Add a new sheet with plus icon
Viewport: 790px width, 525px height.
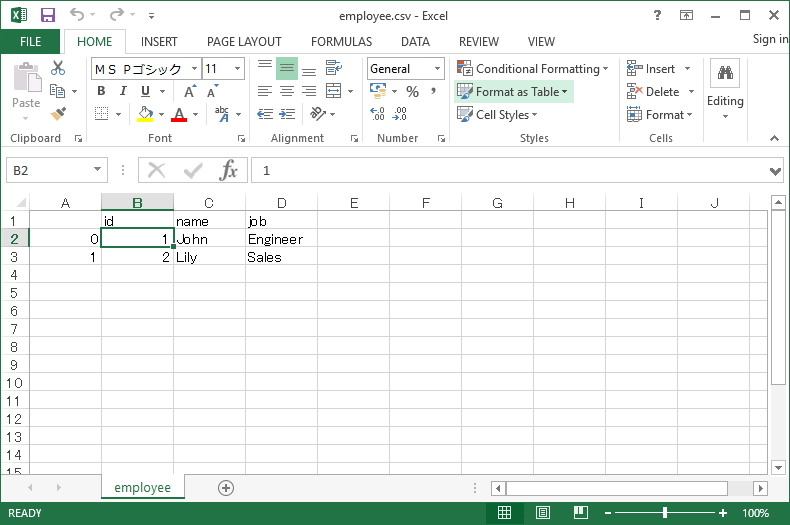click(226, 488)
